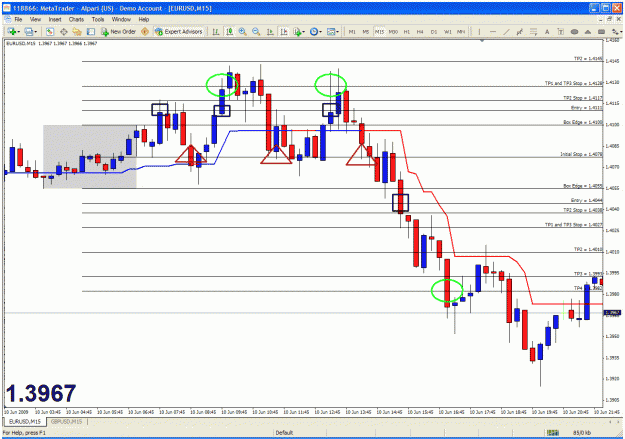Click the Profiles toolbar icon
625x439 pixels.
[x=28, y=31]
